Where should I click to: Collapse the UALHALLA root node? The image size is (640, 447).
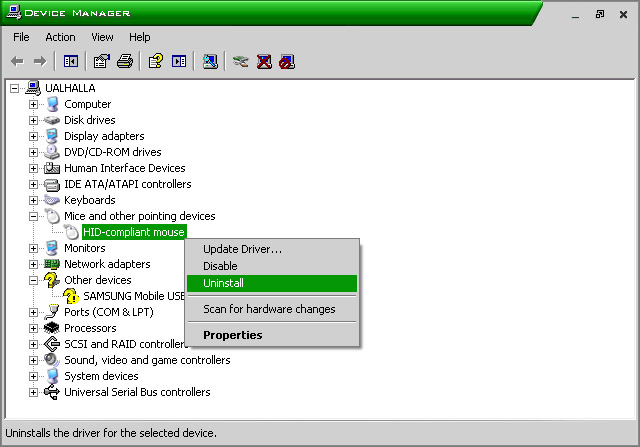coord(15,88)
